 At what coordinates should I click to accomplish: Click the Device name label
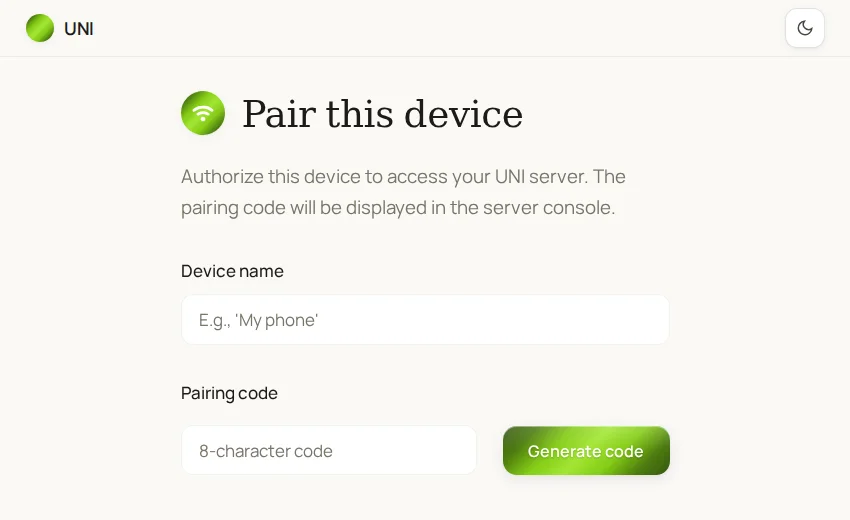point(232,271)
